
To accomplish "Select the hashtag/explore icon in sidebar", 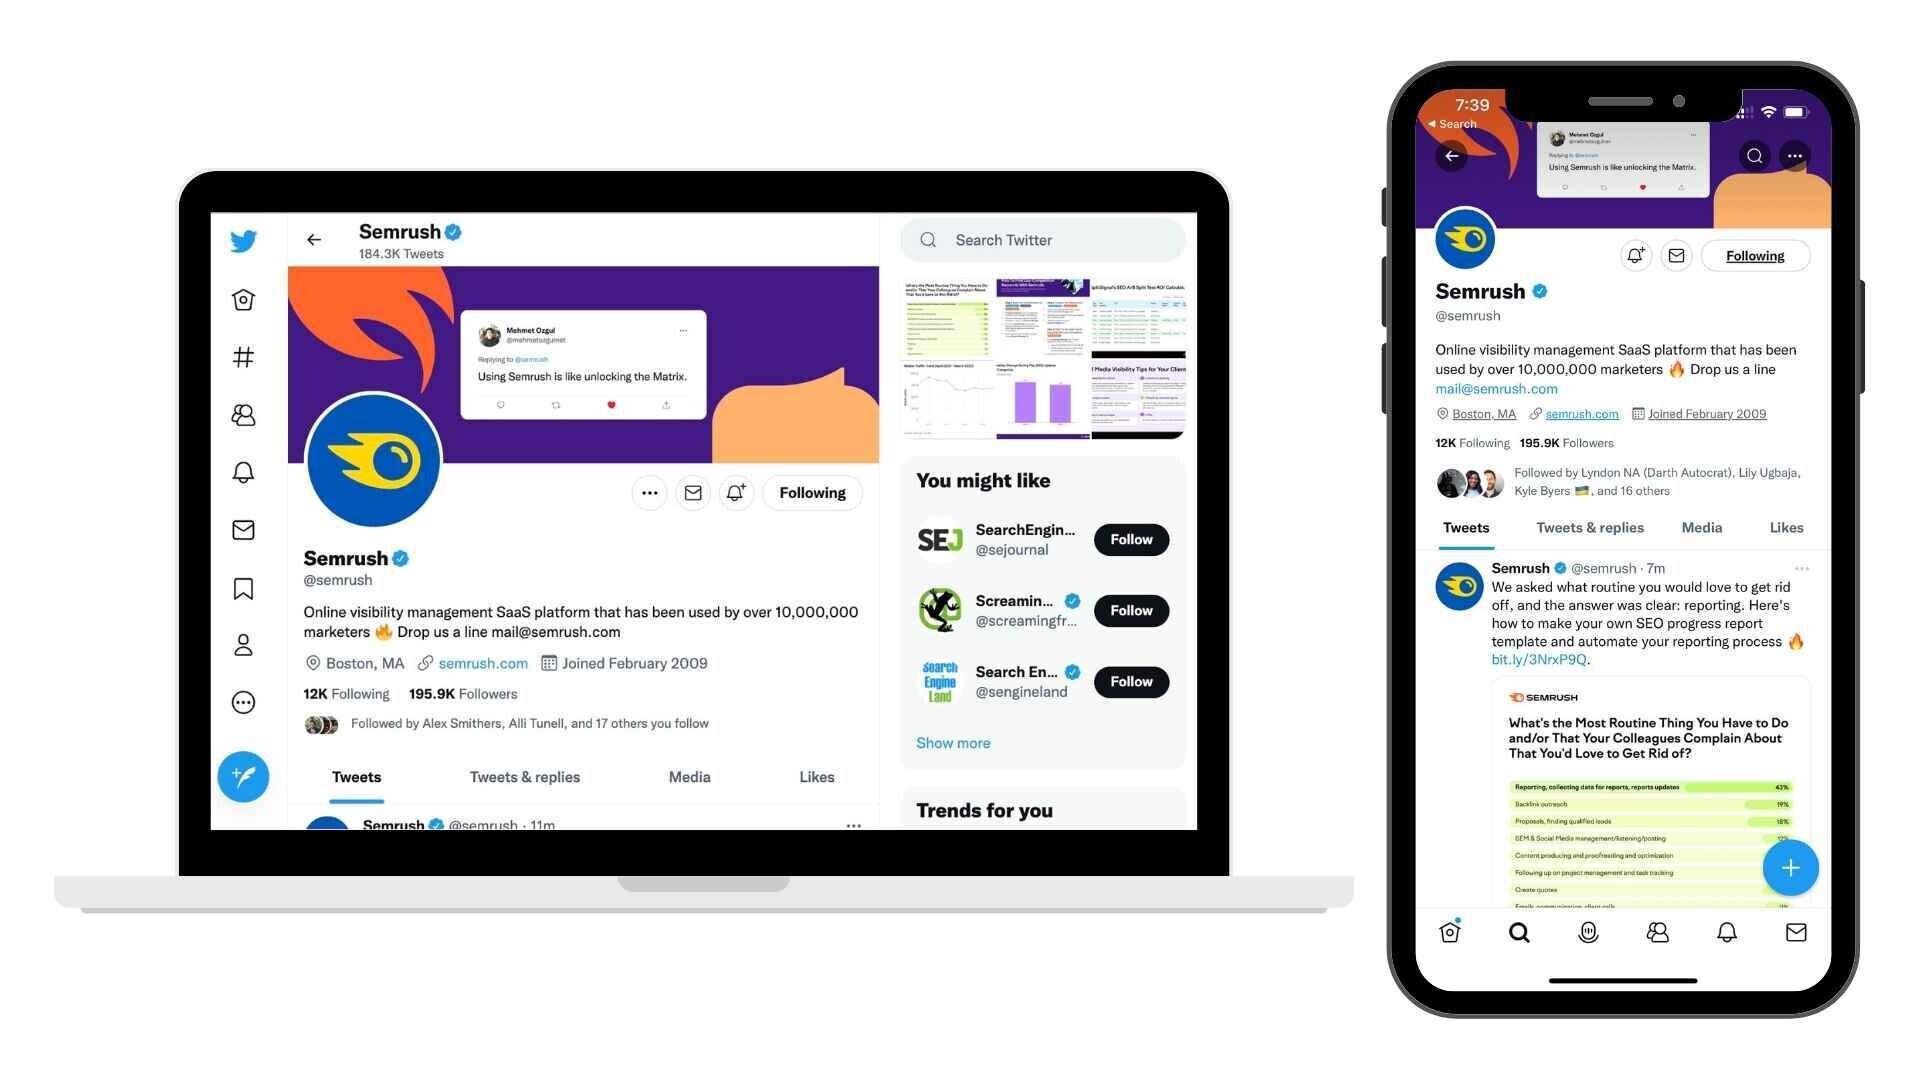I will click(241, 357).
